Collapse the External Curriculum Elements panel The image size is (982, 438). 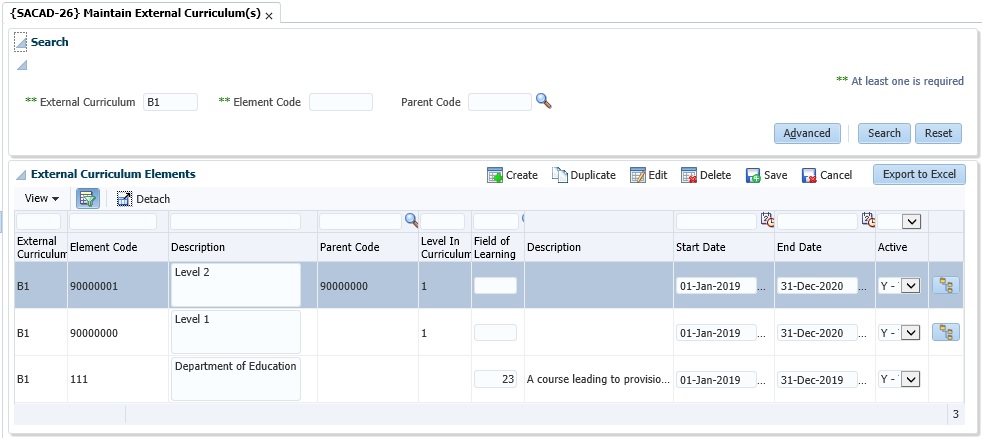(x=21, y=175)
